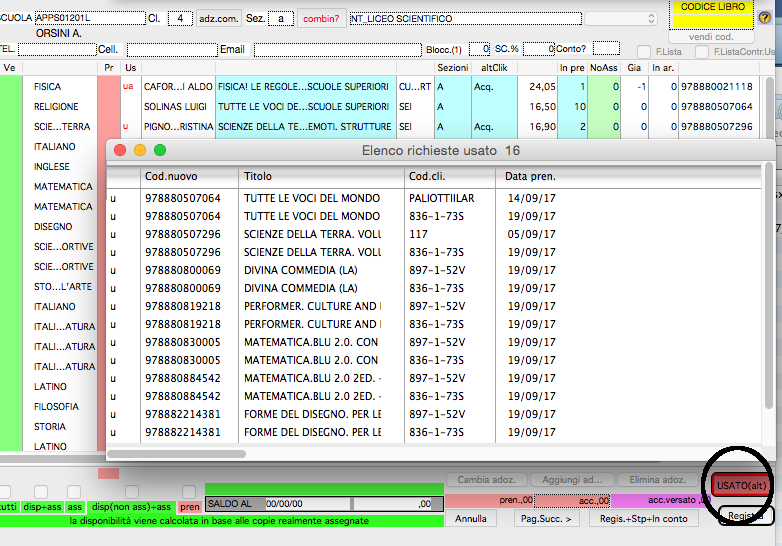Toggle the F.Lista checkbox
Viewport: 782px width, 546px height.
[644, 52]
